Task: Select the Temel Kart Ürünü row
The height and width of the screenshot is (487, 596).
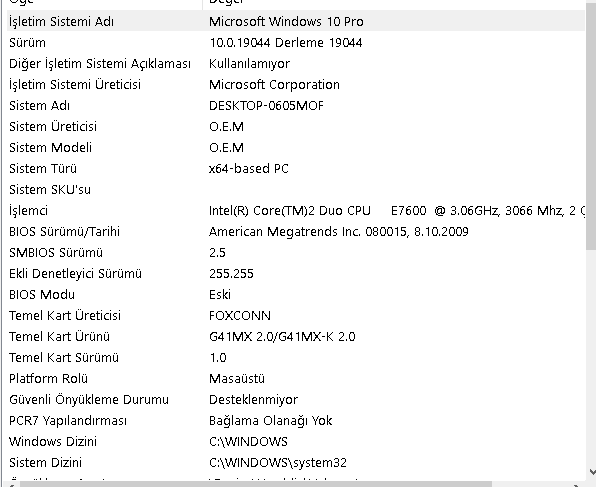Action: pyautogui.click(x=296, y=336)
